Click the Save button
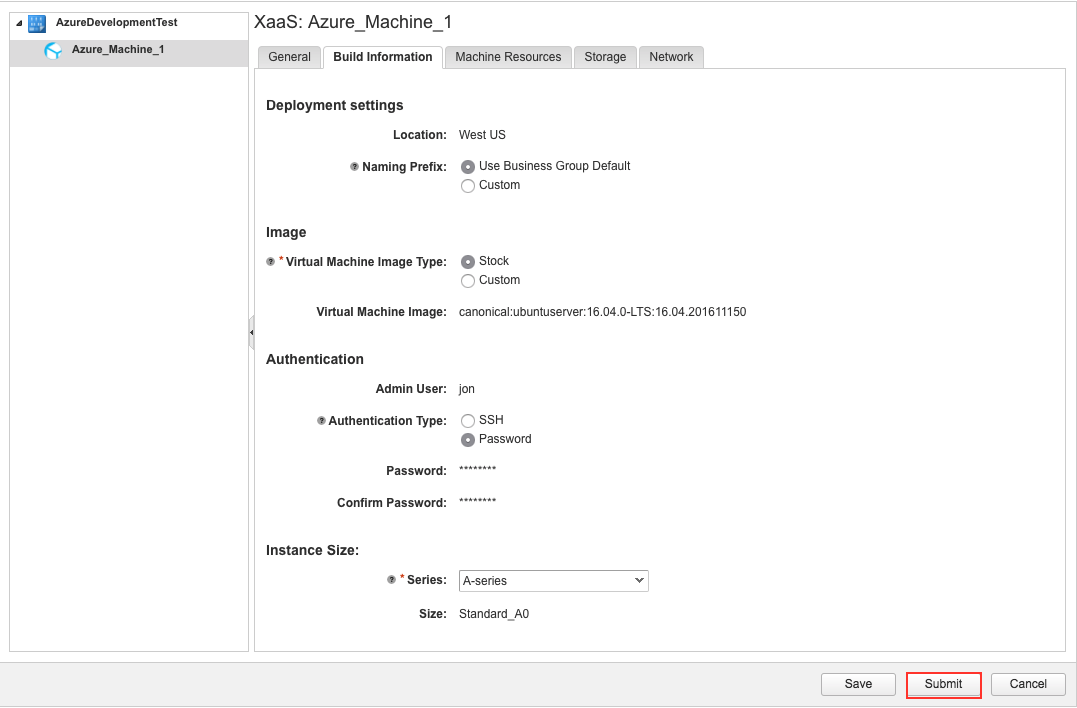This screenshot has height=708, width=1077. point(859,684)
